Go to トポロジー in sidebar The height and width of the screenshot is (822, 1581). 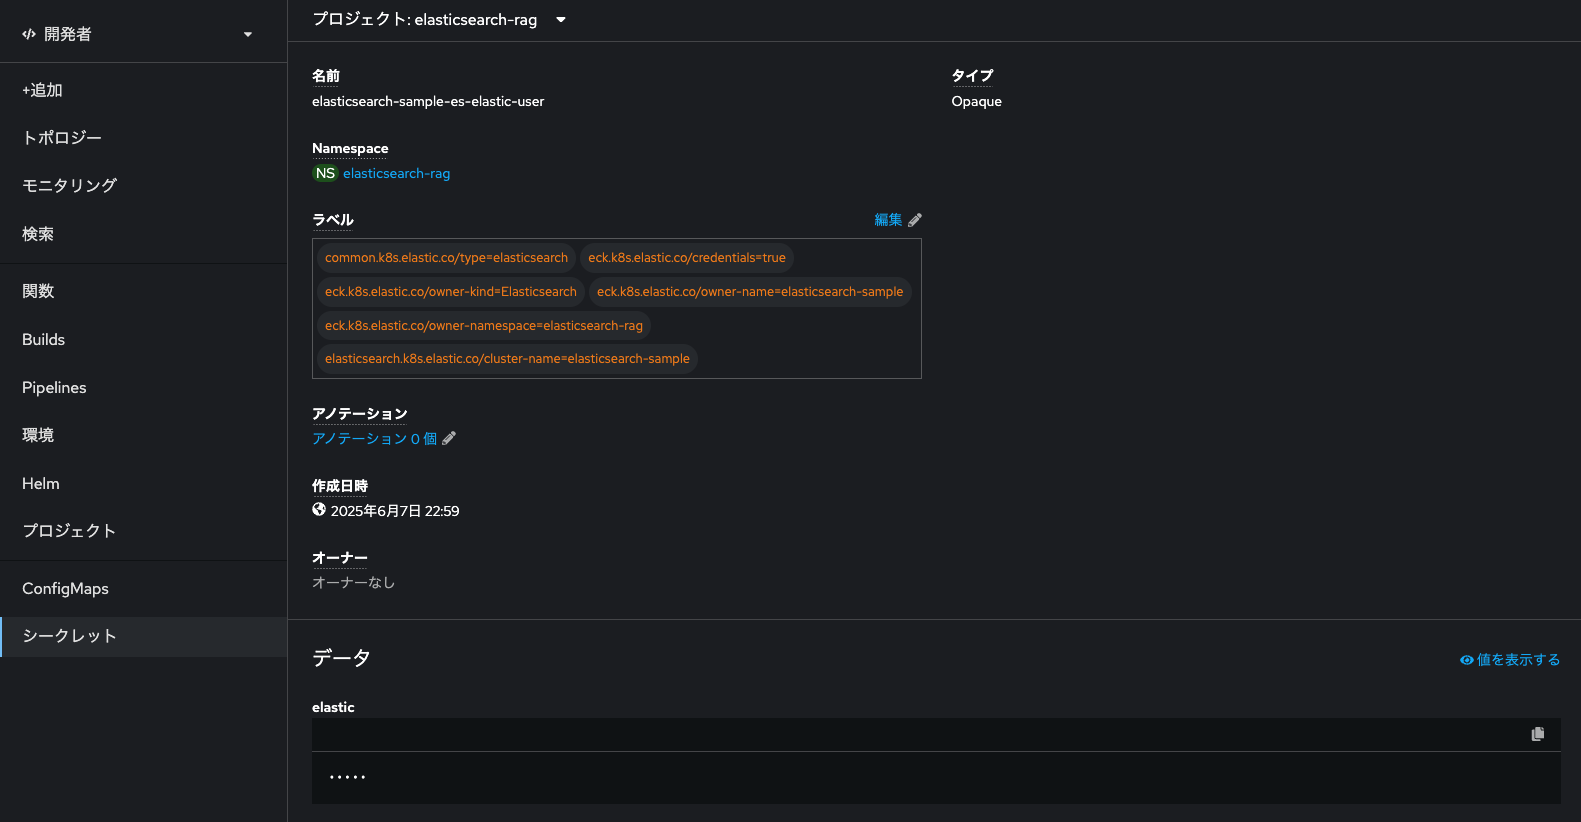click(x=143, y=138)
